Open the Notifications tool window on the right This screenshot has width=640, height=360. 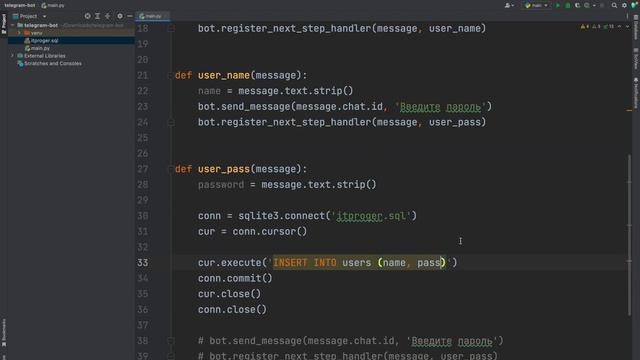pyautogui.click(x=636, y=92)
